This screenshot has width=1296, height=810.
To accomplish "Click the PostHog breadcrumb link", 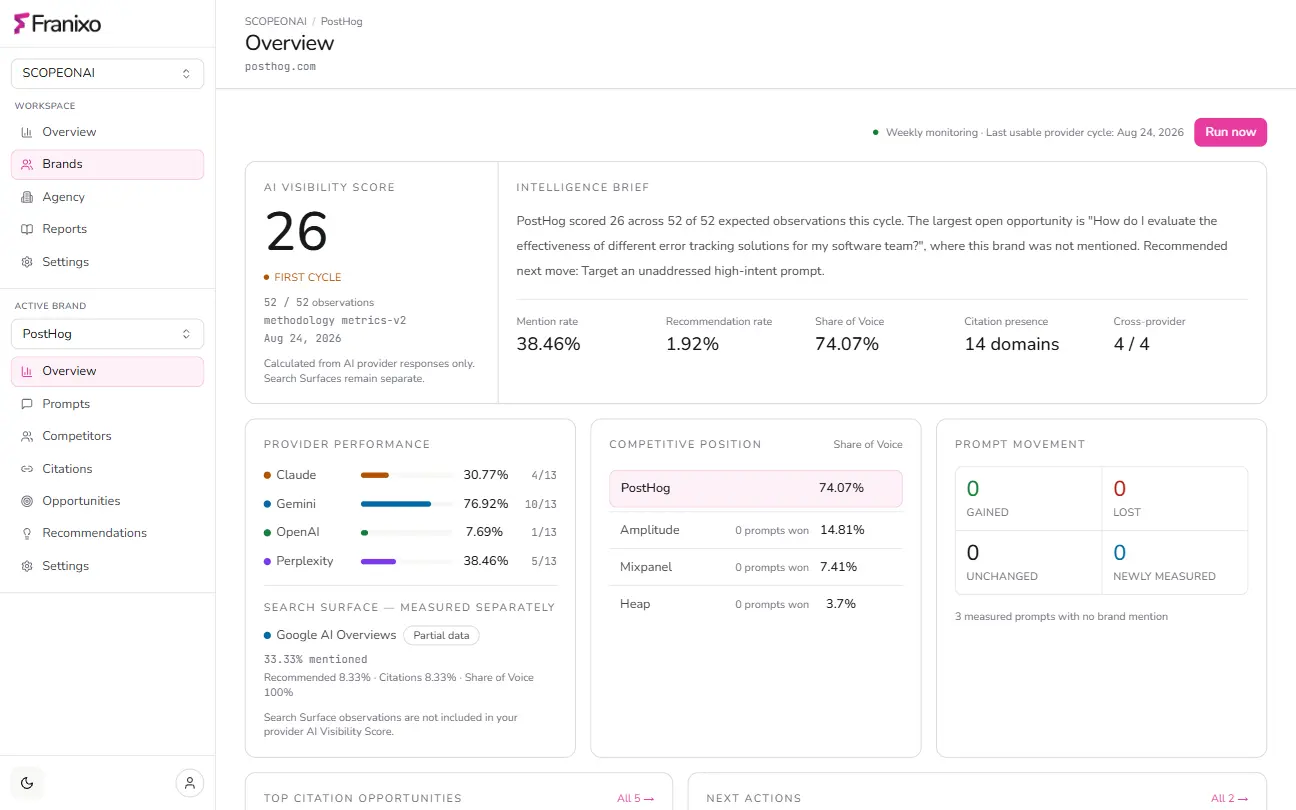I will pos(342,21).
